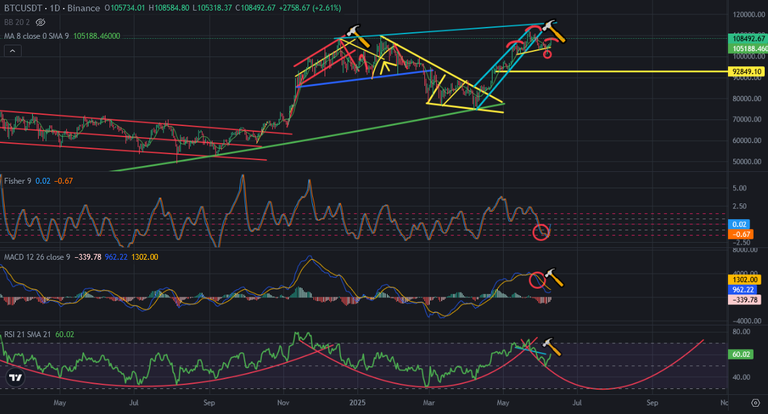Image resolution: width=768 pixels, height=414 pixels.
Task: Click the MA value 105188.46000 in the legend
Action: 97,36
